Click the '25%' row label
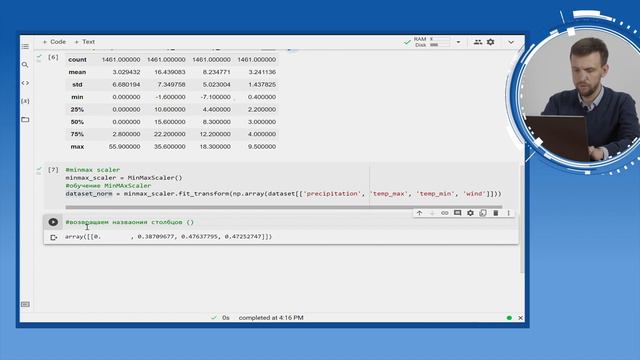This screenshot has width=640, height=360. 77,109
